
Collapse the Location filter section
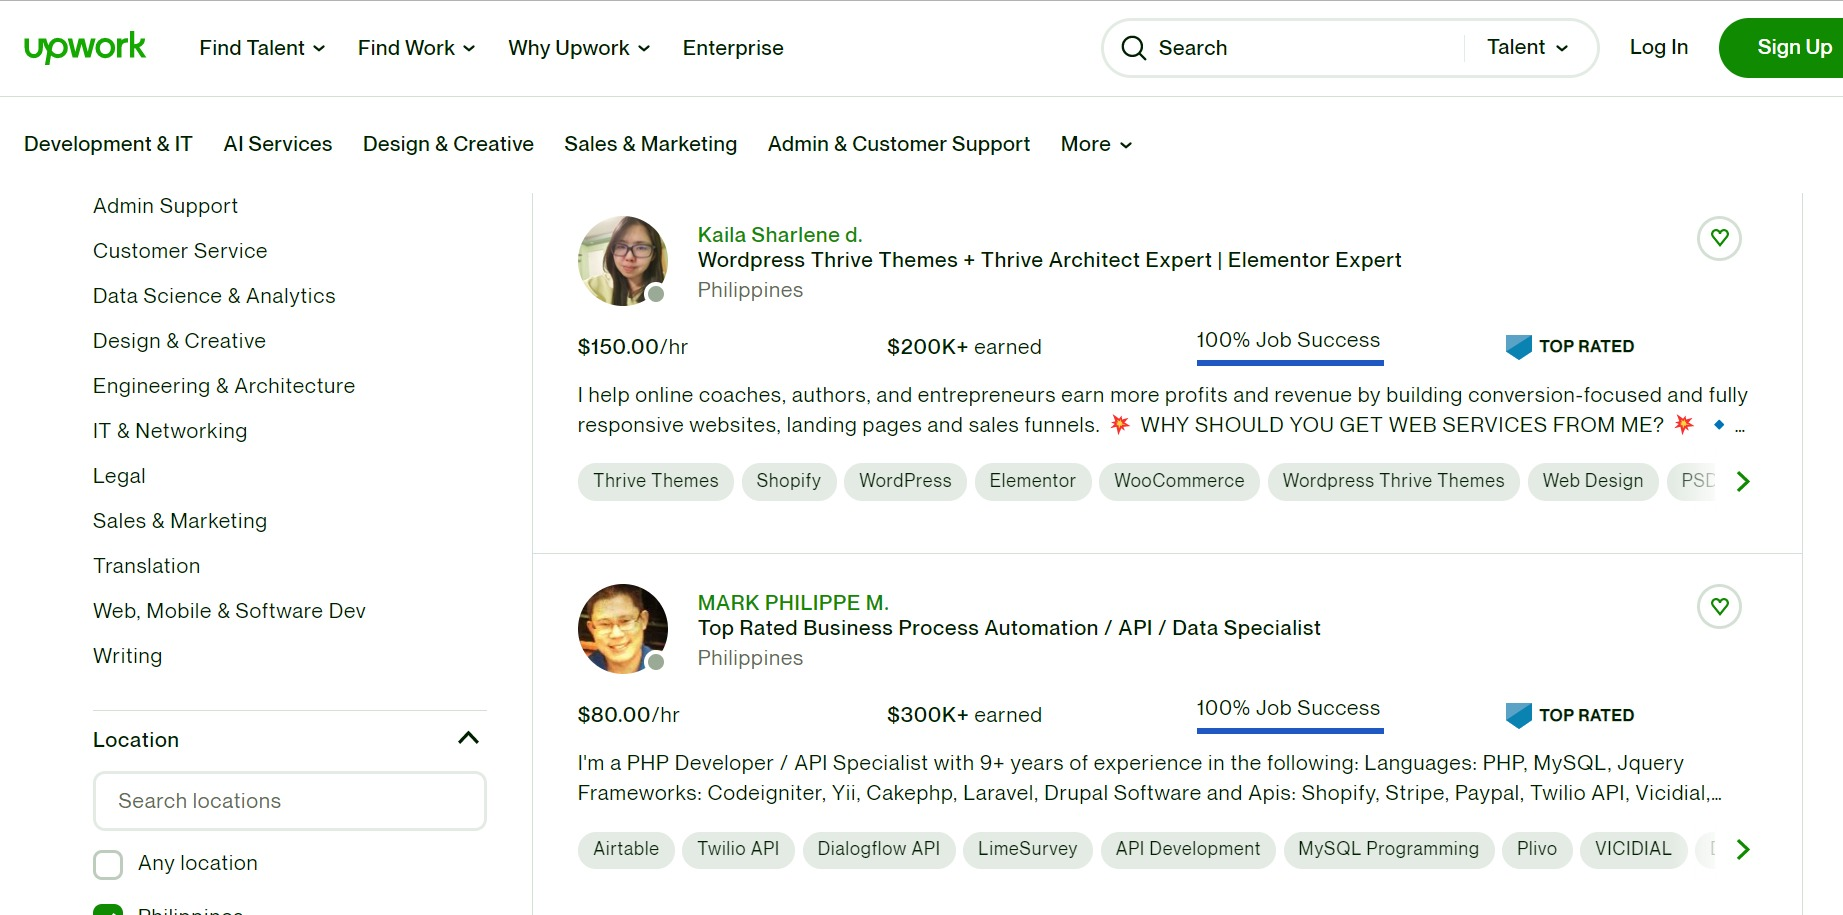pyautogui.click(x=468, y=739)
